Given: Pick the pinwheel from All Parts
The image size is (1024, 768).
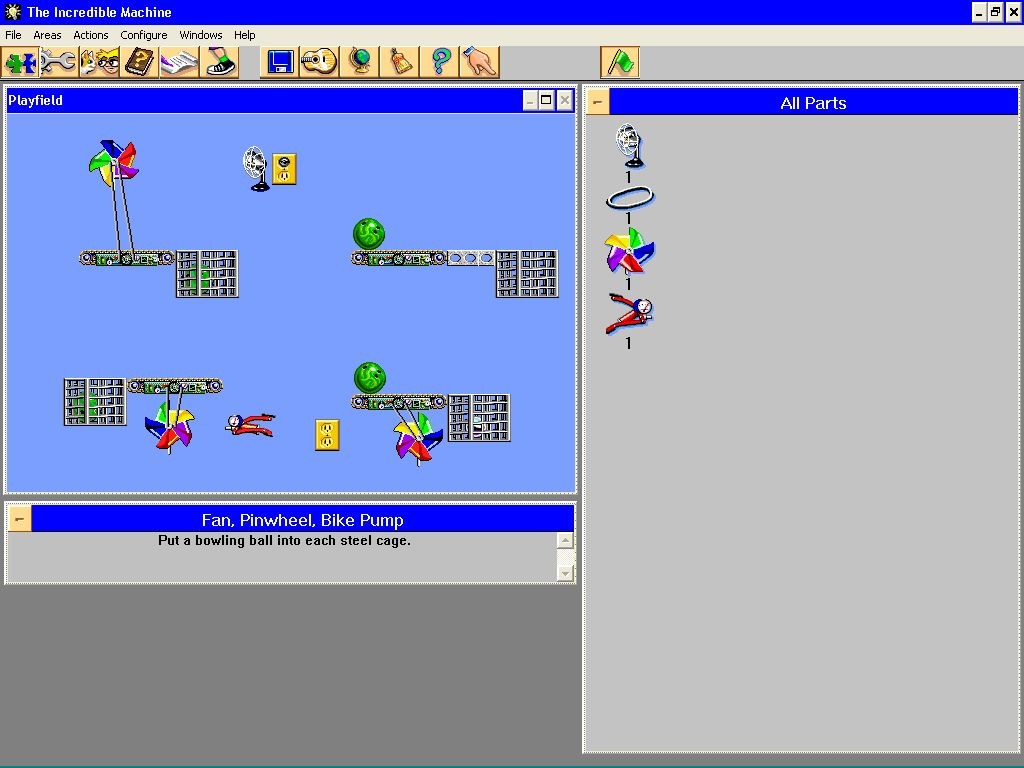Looking at the screenshot, I should 630,250.
